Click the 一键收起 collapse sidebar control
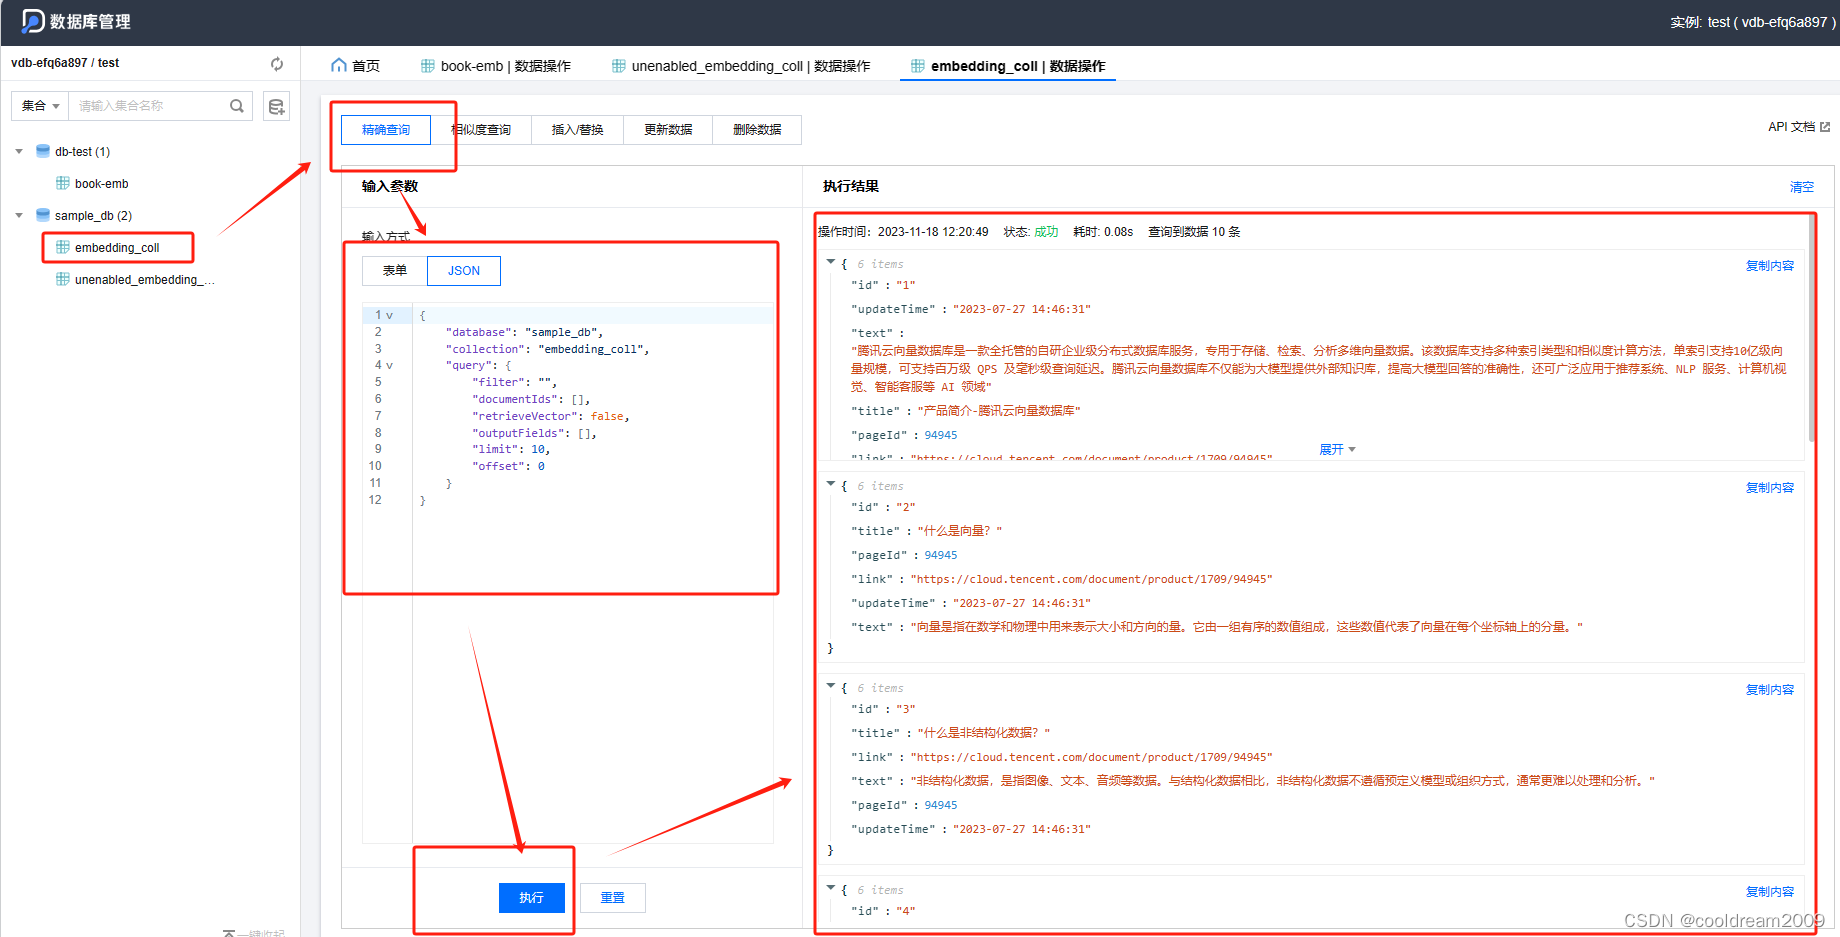 [254, 932]
